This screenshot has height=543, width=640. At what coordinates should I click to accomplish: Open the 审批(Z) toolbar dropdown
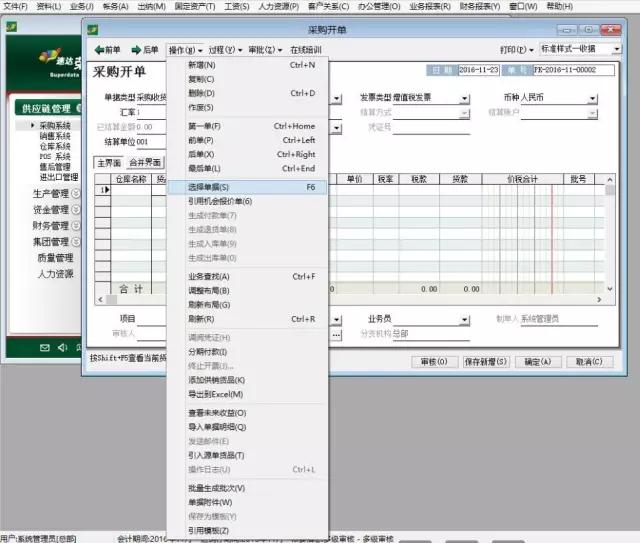click(265, 50)
